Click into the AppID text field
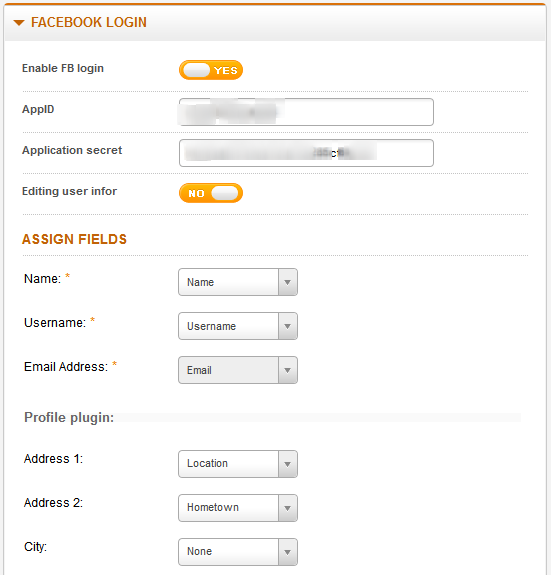Image resolution: width=551 pixels, height=575 pixels. tap(306, 112)
